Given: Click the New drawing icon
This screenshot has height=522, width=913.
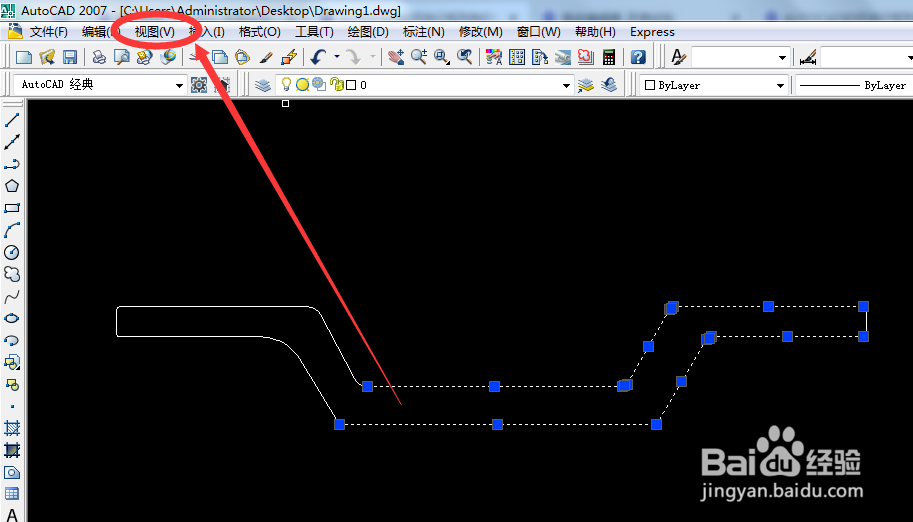Looking at the screenshot, I should pos(24,57).
